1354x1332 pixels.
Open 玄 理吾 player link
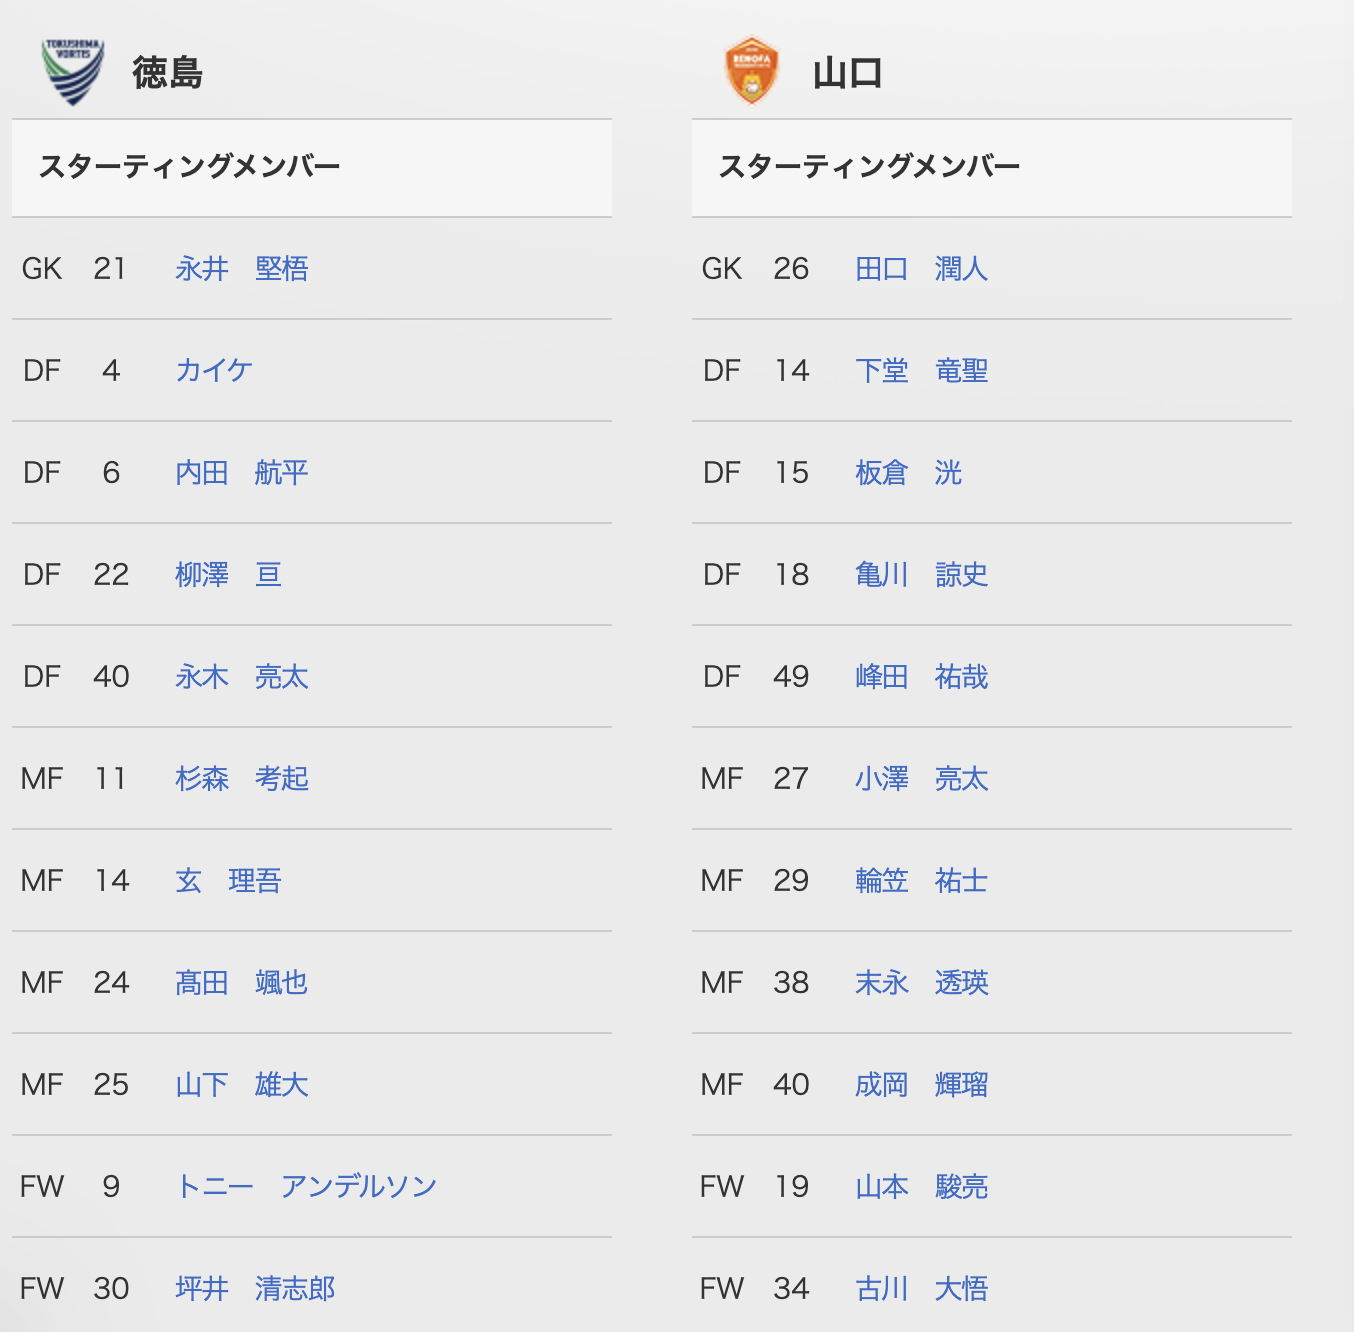click(228, 881)
